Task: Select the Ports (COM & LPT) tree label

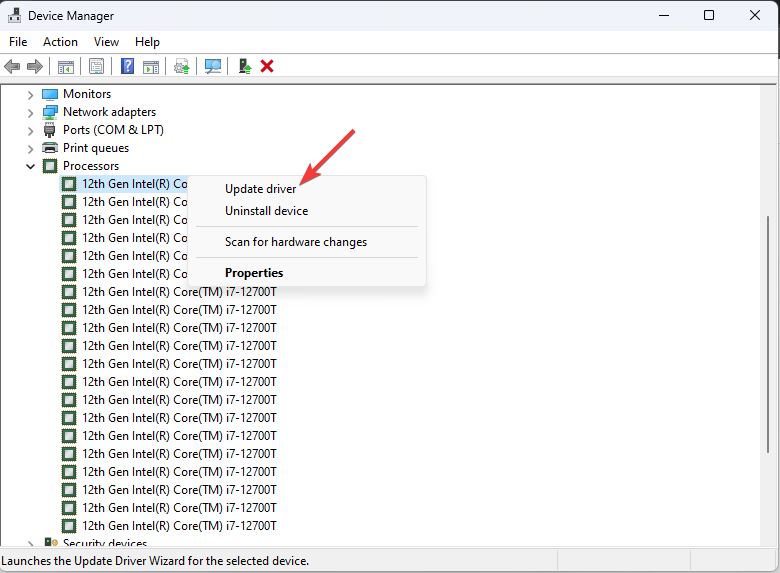Action: click(x=113, y=130)
